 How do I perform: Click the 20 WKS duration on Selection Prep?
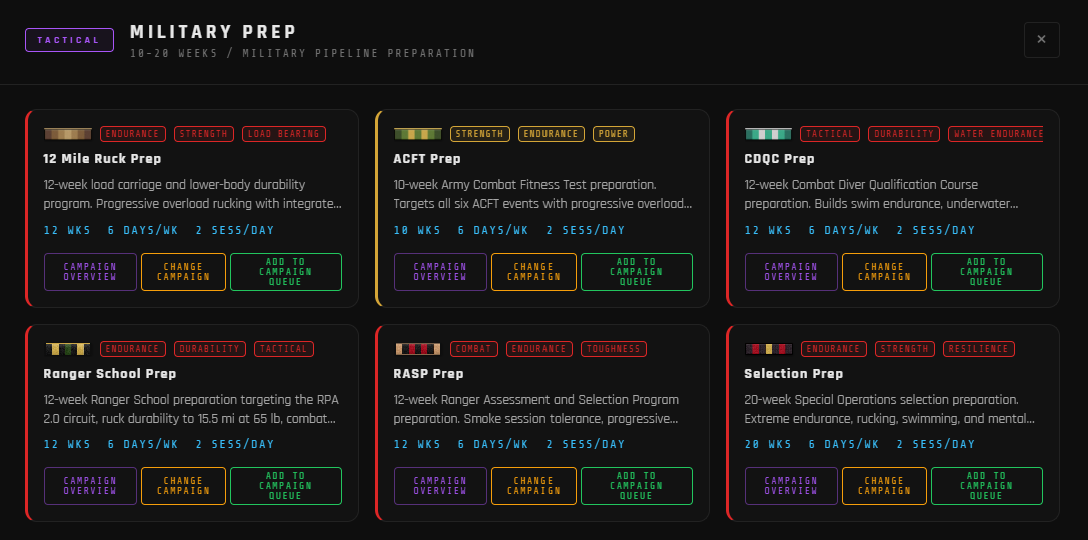coord(768,444)
